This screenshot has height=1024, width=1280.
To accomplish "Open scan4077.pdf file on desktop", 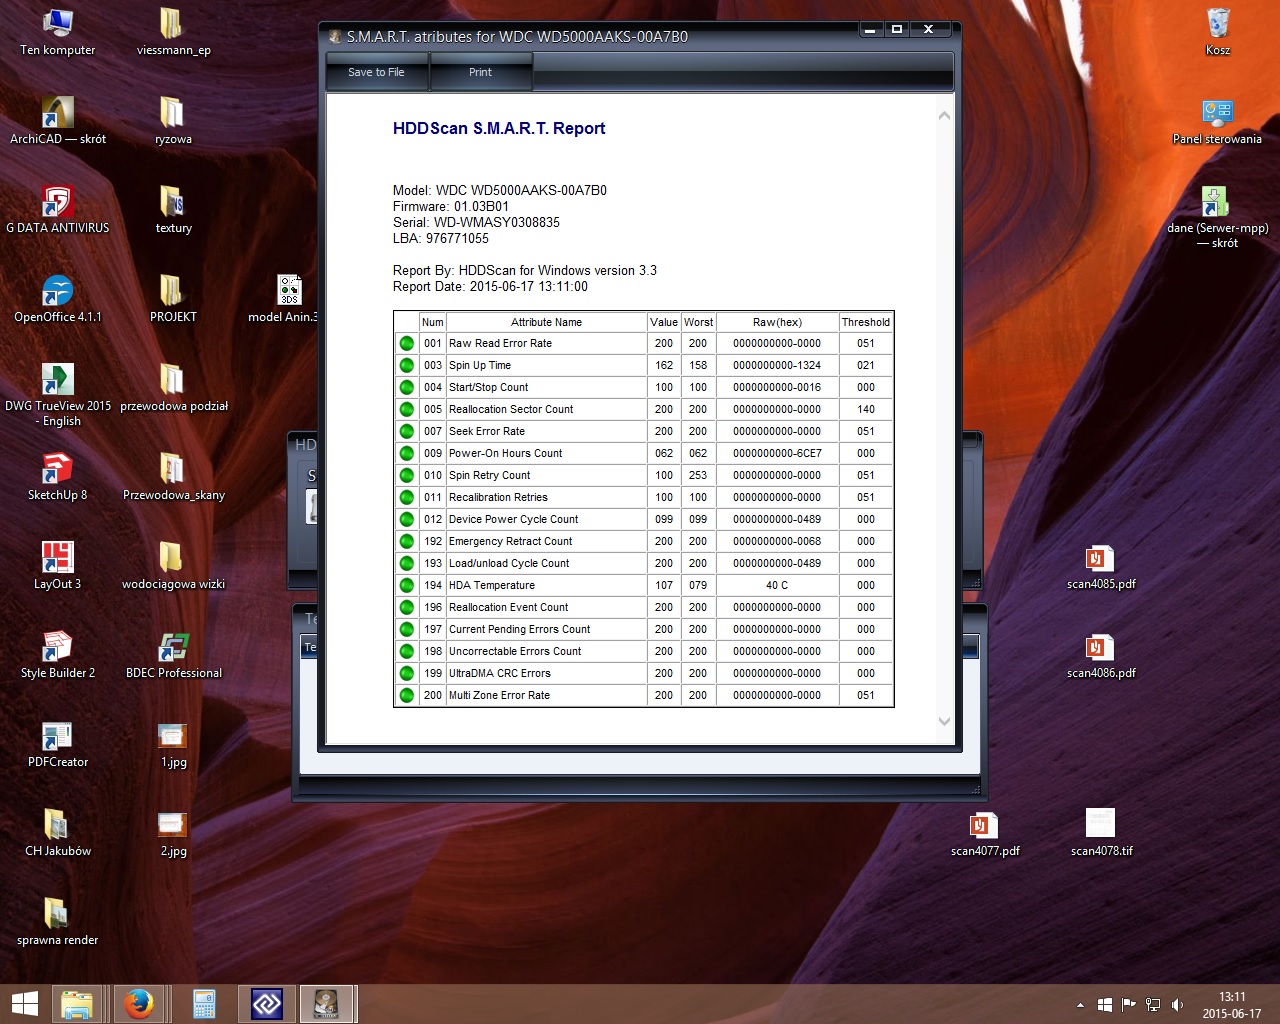I will coord(985,834).
